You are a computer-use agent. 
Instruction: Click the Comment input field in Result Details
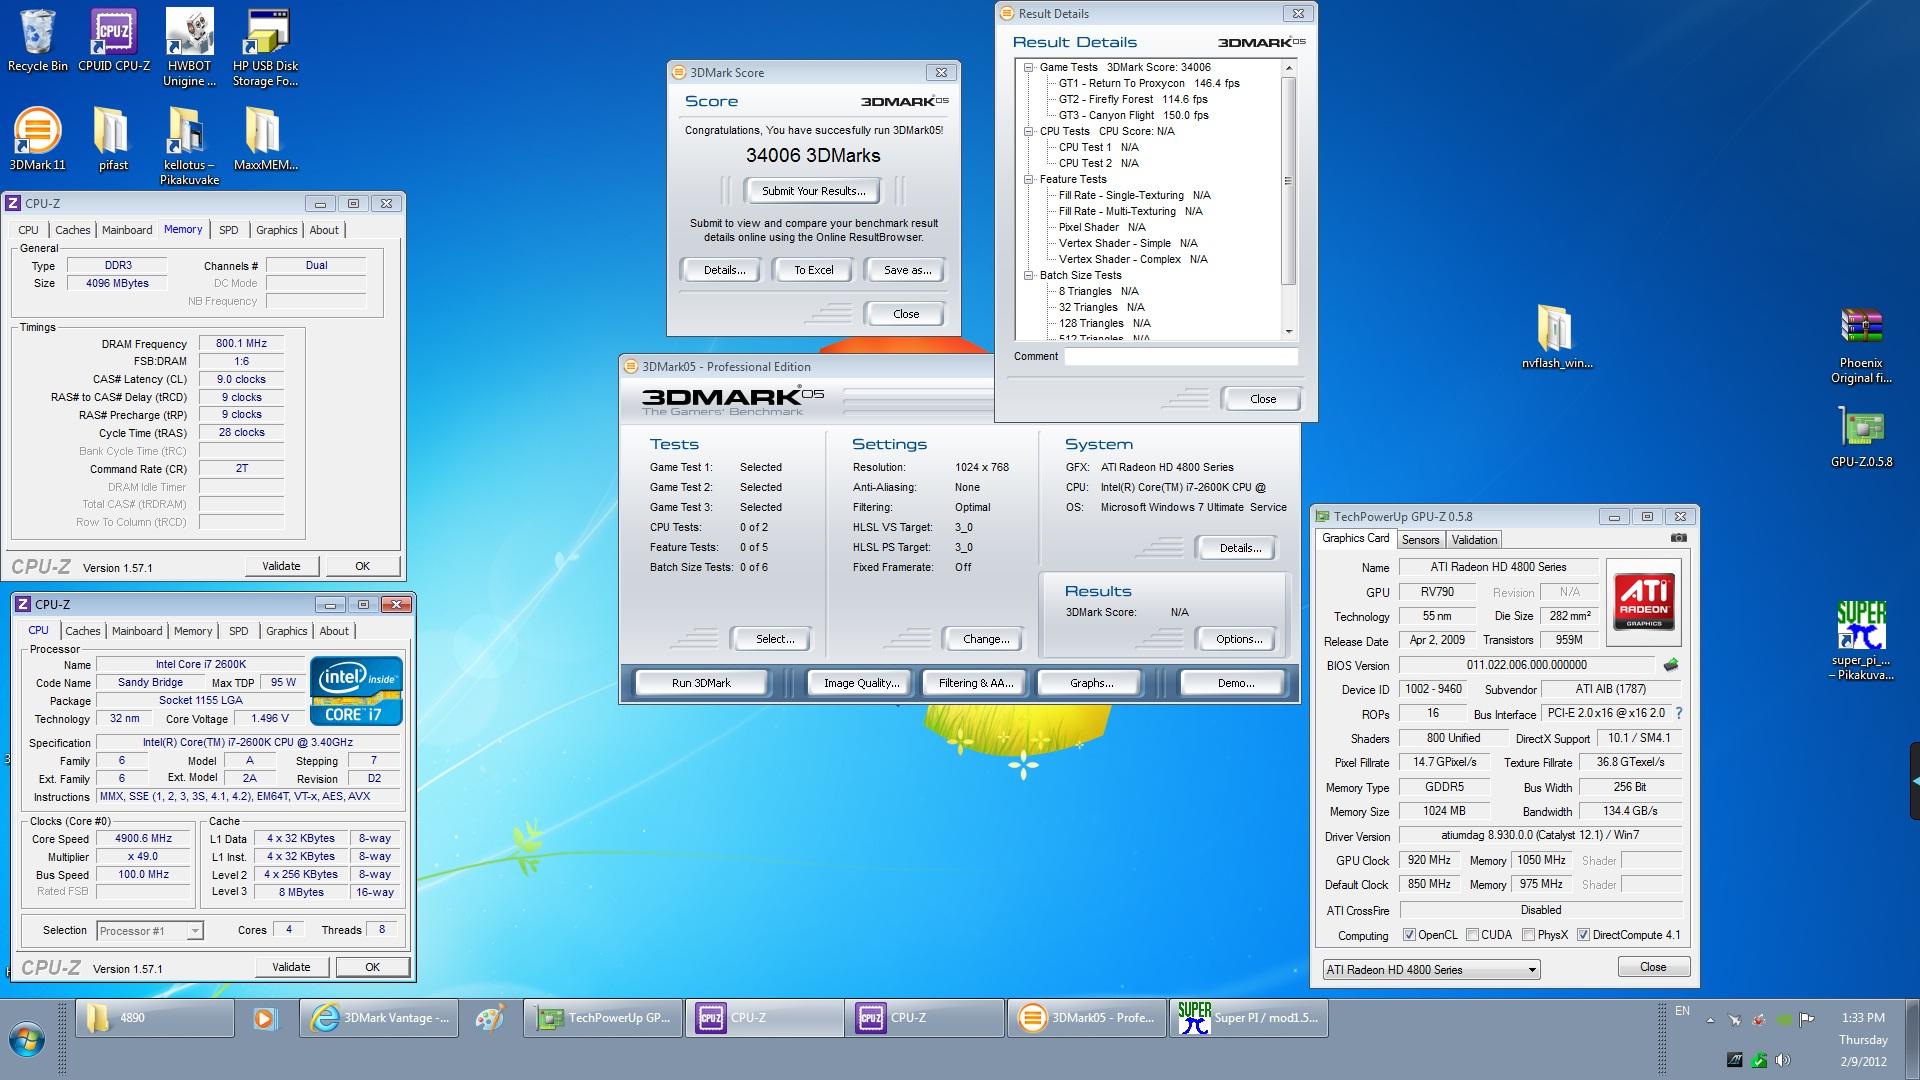pyautogui.click(x=1181, y=357)
